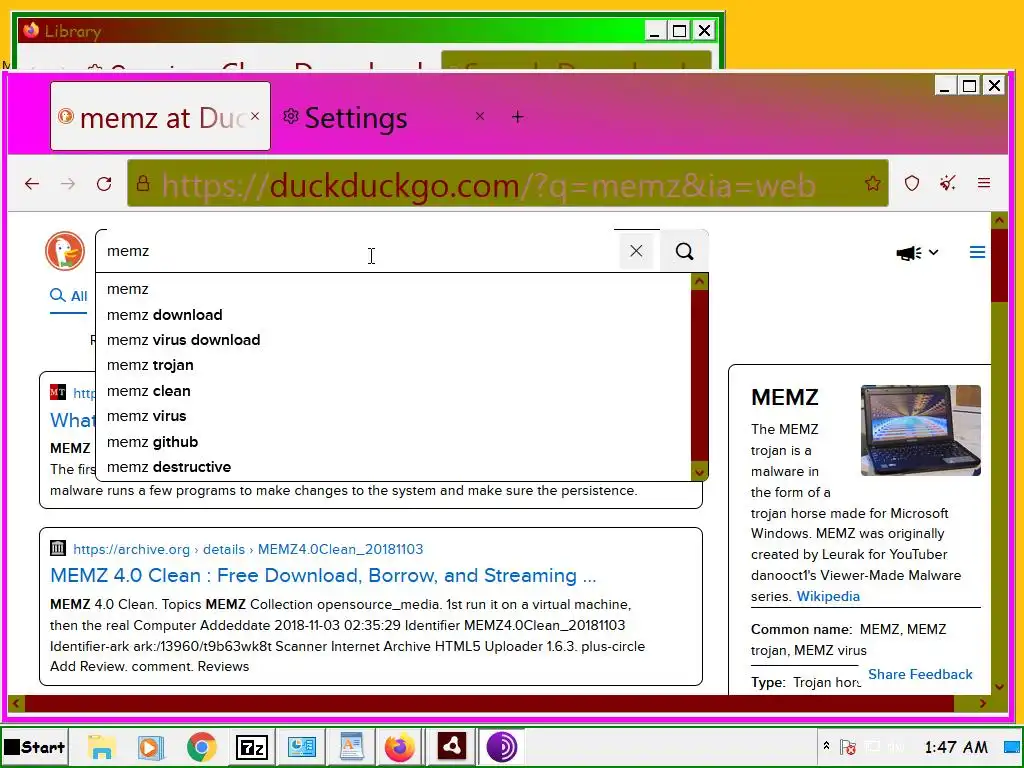
Task: Click the page vertical scrollbar down arrow
Action: click(x=999, y=686)
